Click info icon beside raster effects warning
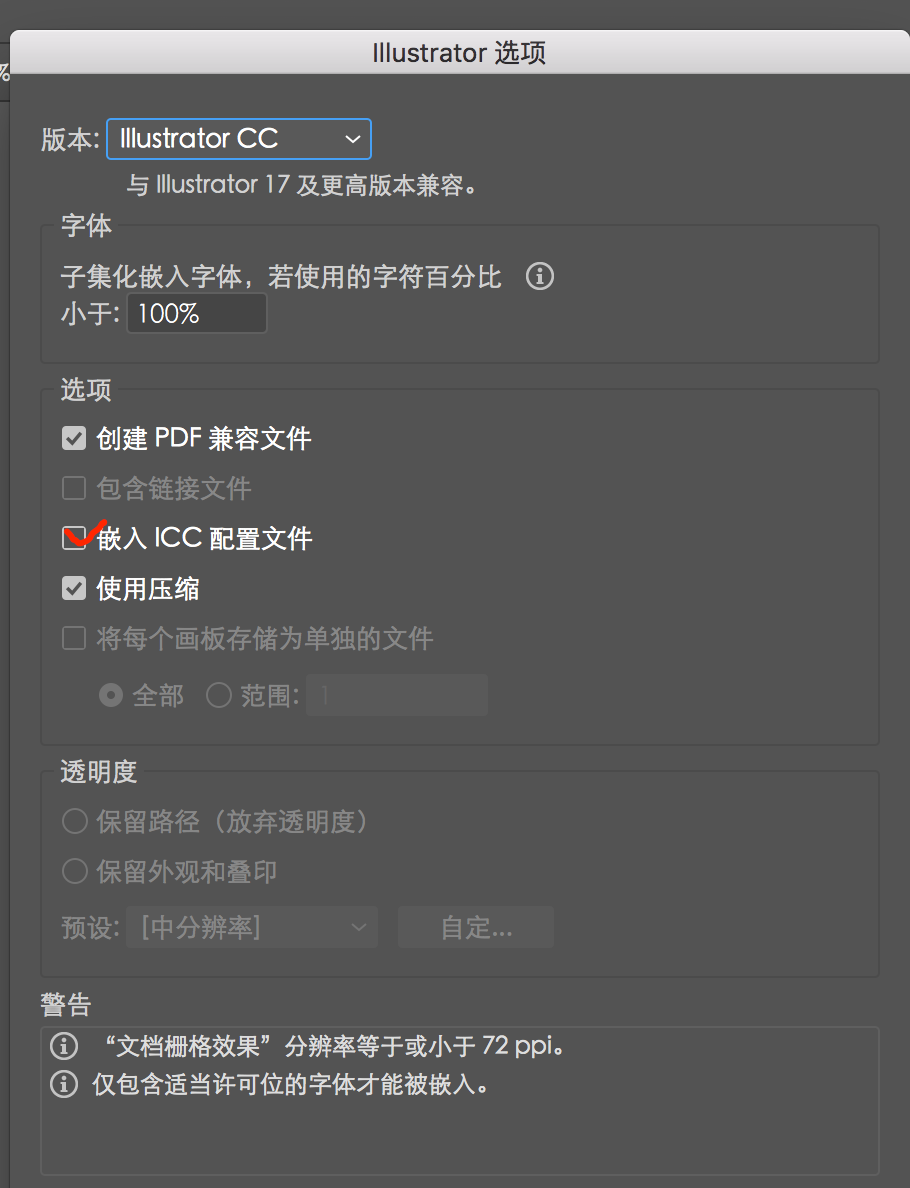The width and height of the screenshot is (910, 1188). click(x=64, y=1046)
